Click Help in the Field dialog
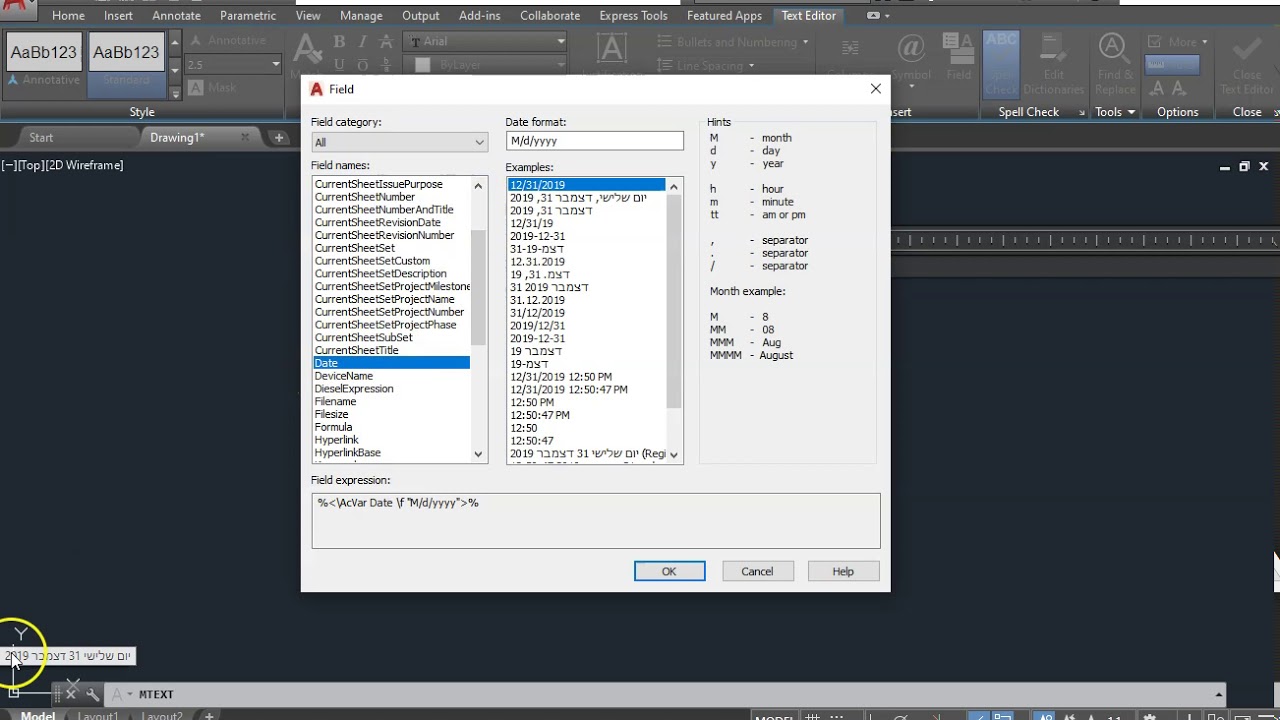The width and height of the screenshot is (1280, 720). [843, 571]
